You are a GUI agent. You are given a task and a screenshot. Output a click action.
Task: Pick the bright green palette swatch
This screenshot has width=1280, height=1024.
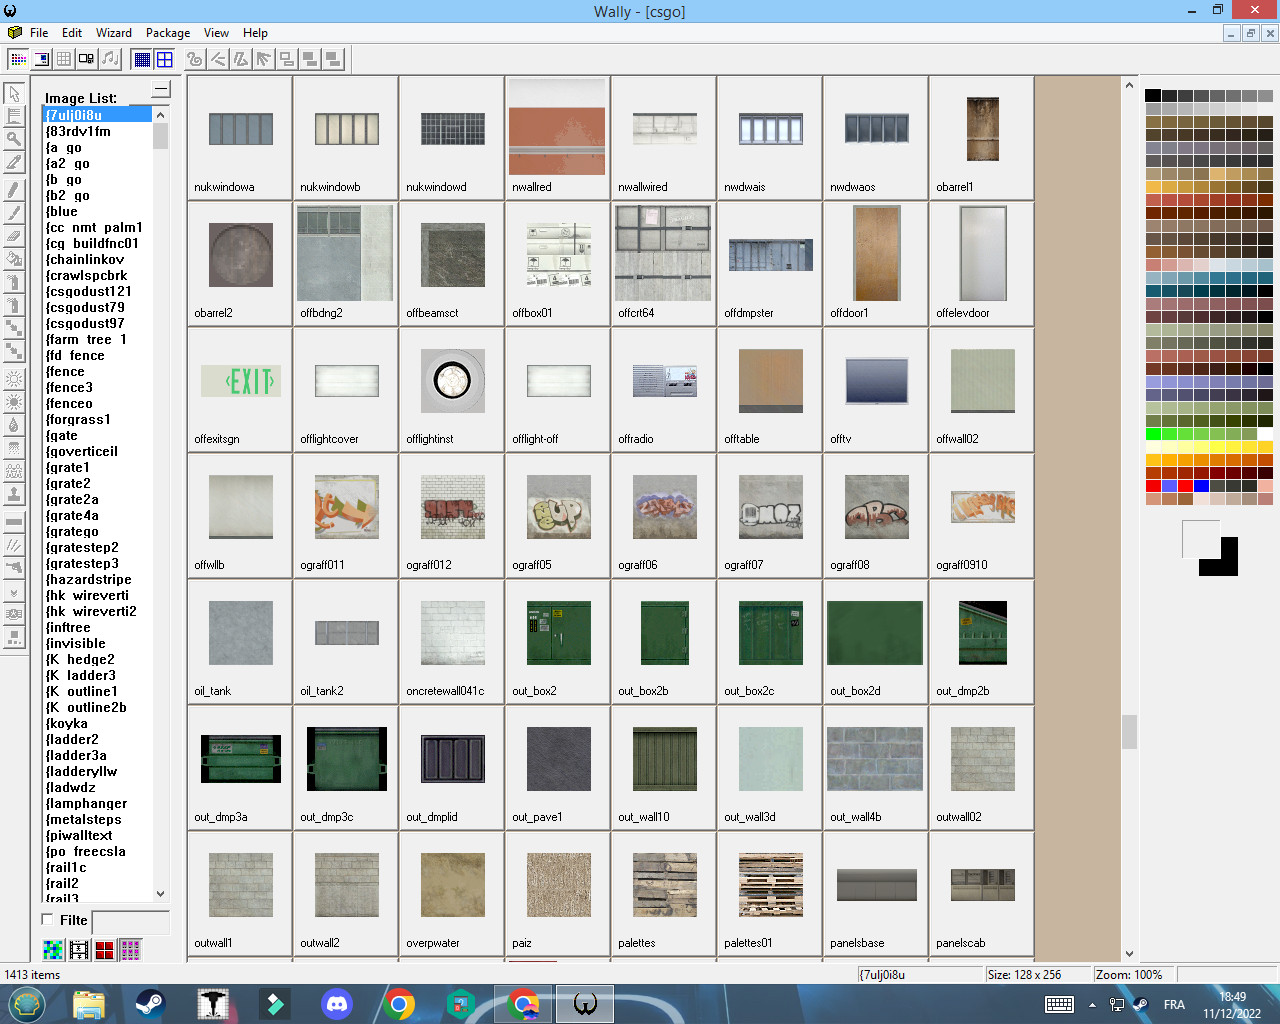1153,434
